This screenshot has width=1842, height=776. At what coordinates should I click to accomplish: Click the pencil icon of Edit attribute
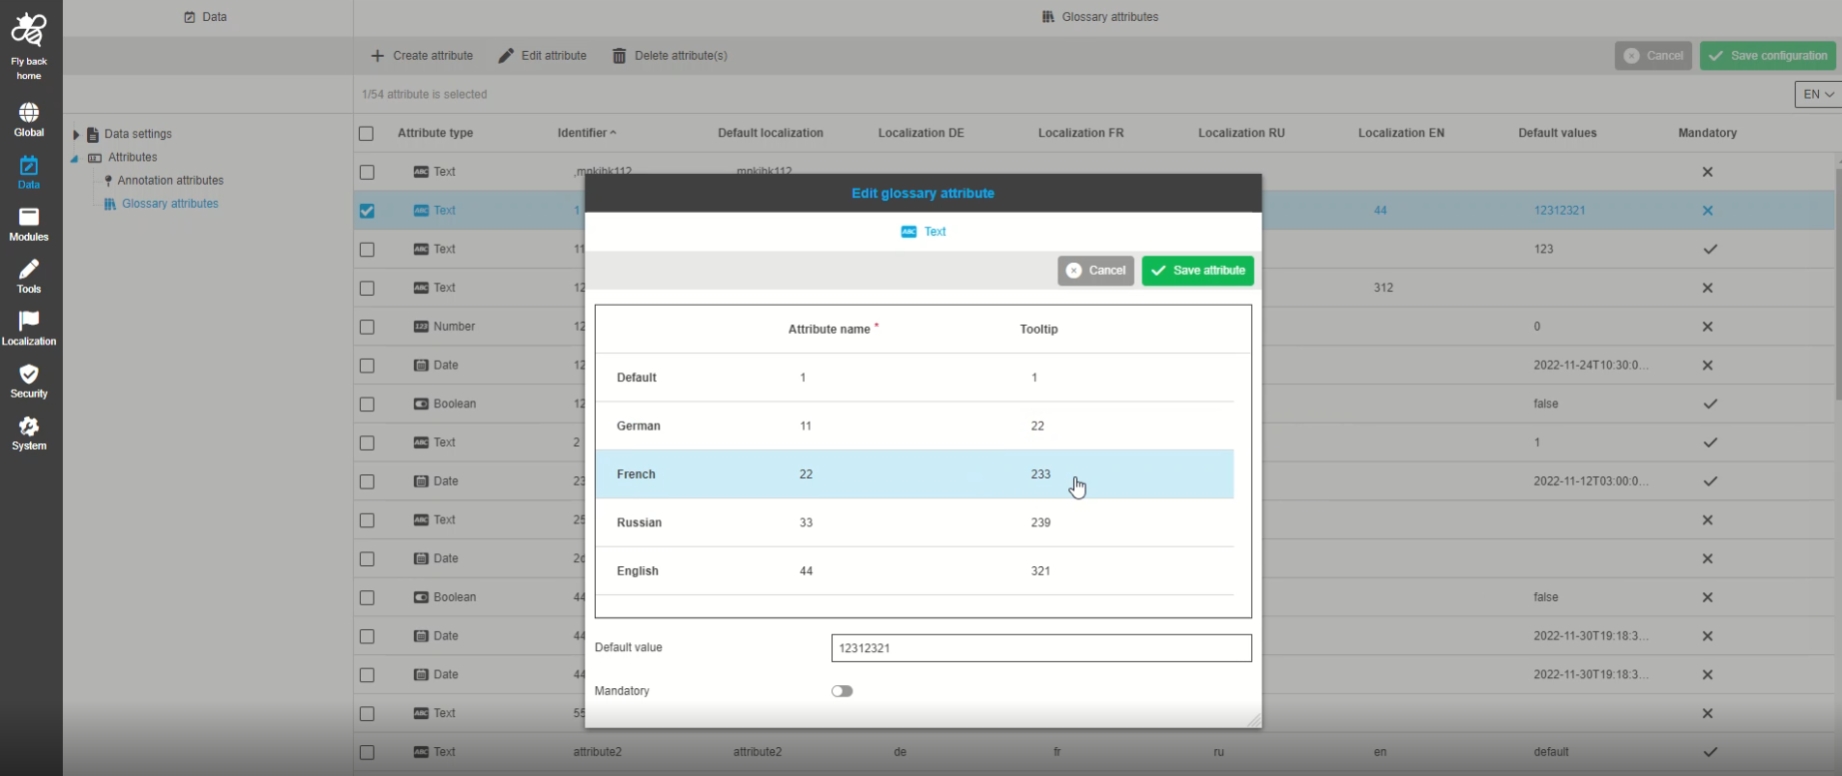tap(506, 56)
